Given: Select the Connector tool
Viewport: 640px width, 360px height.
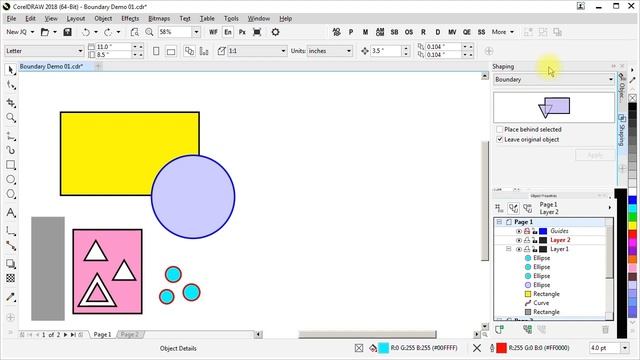Looking at the screenshot, I should pos(11,246).
